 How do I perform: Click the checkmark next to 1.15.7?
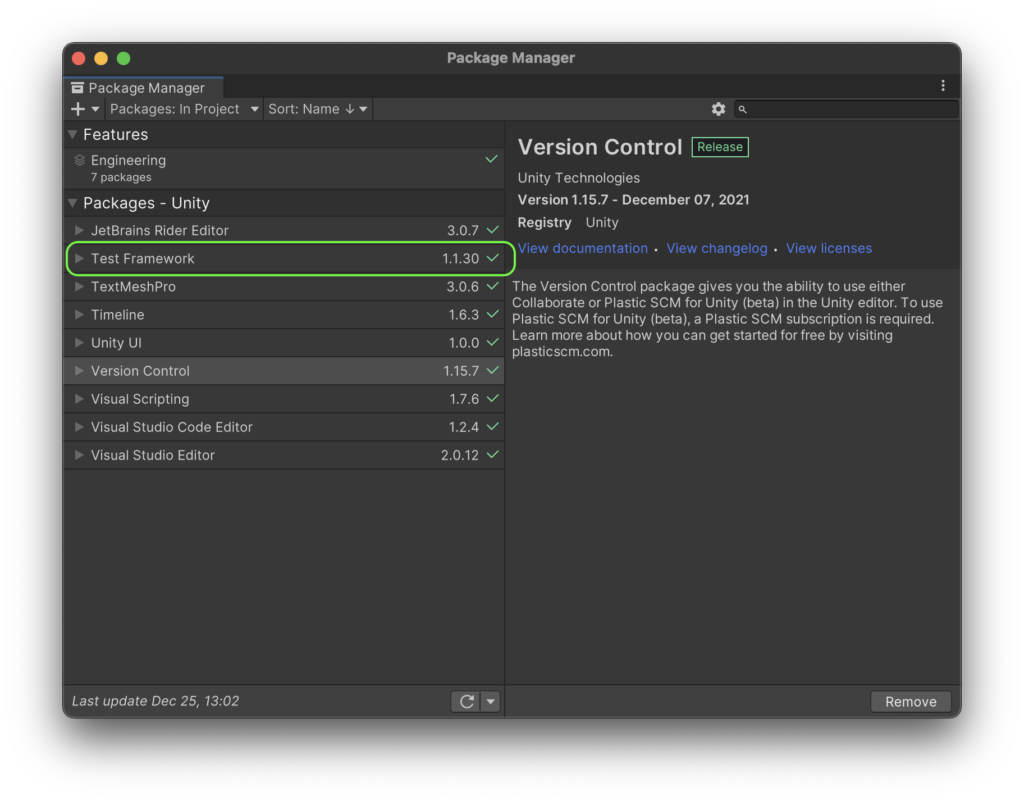(493, 370)
